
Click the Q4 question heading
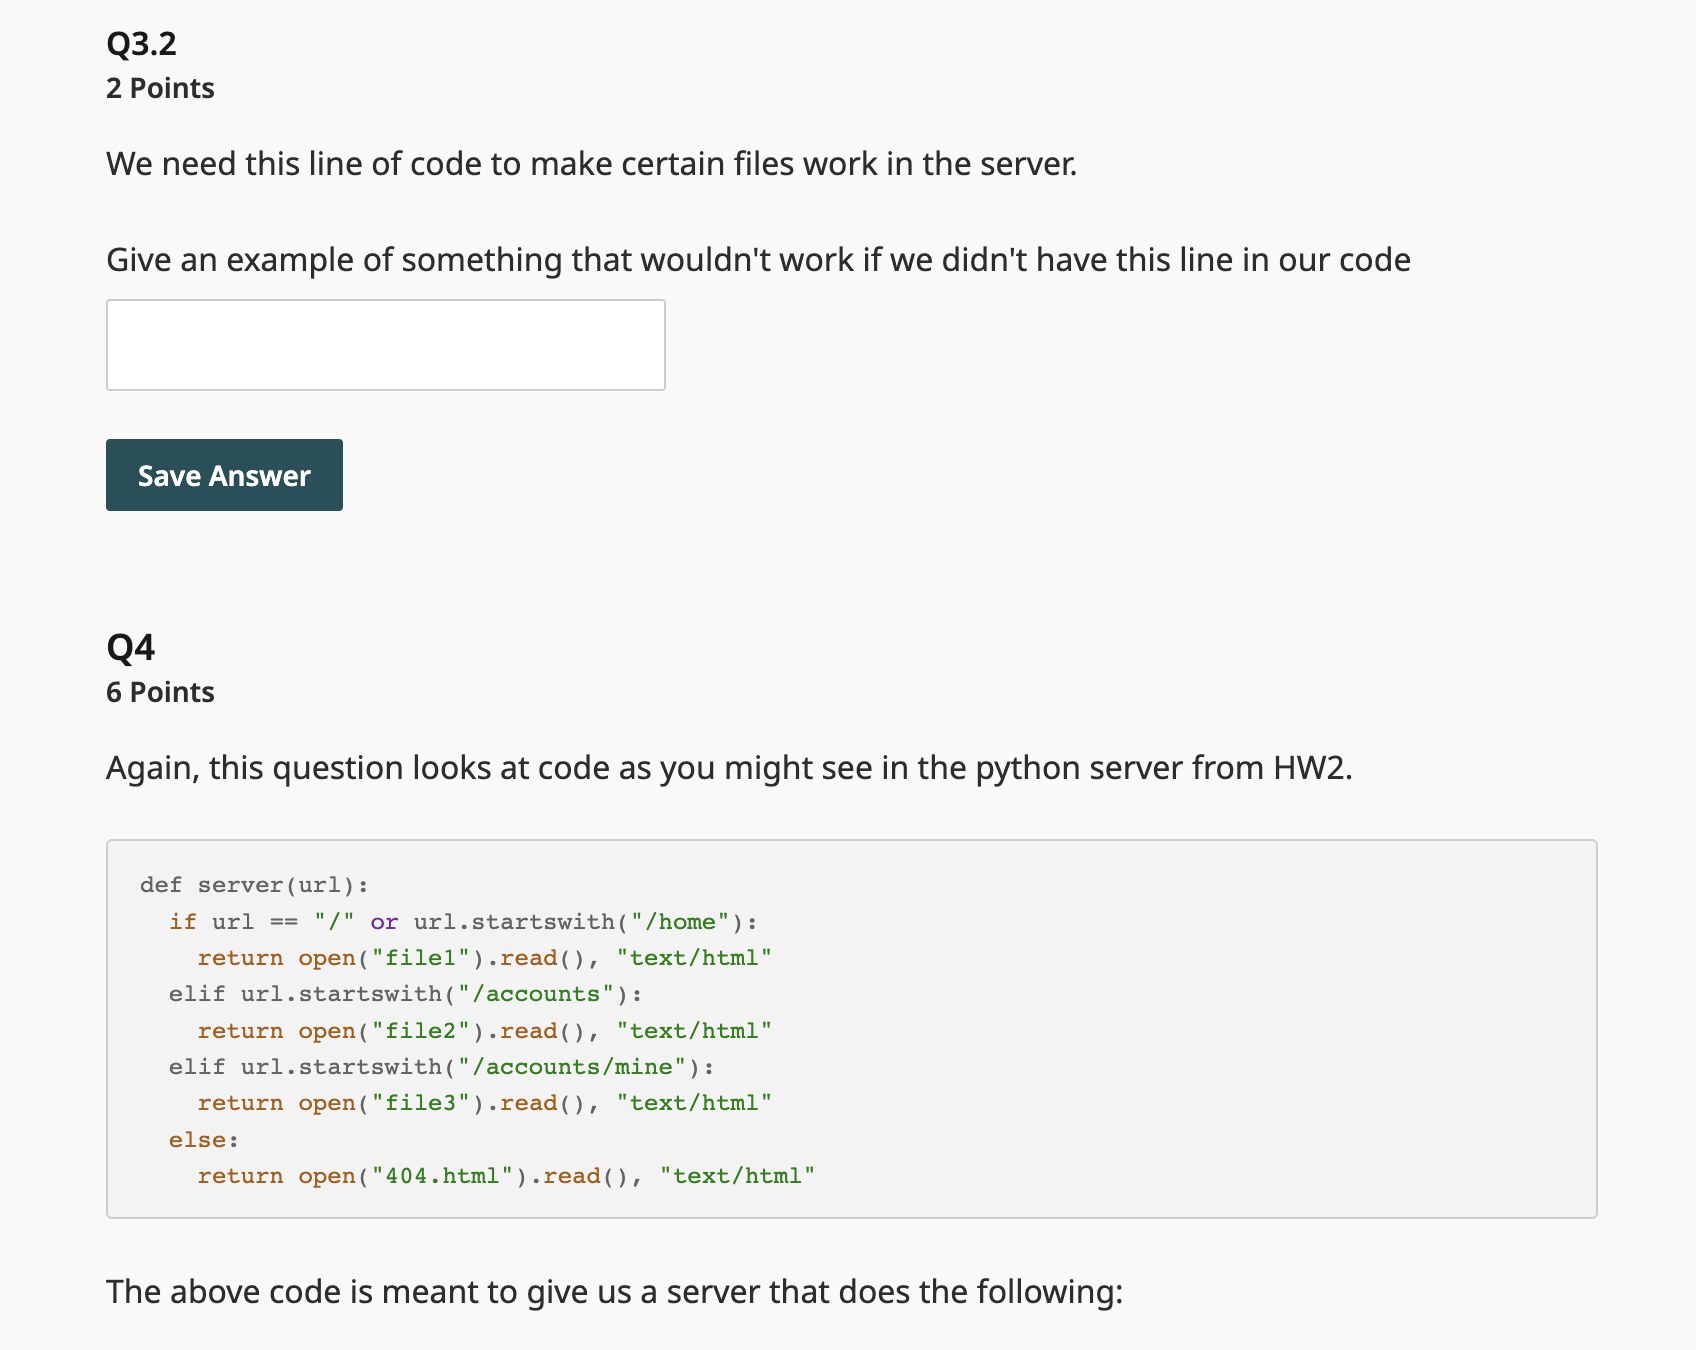coord(130,648)
